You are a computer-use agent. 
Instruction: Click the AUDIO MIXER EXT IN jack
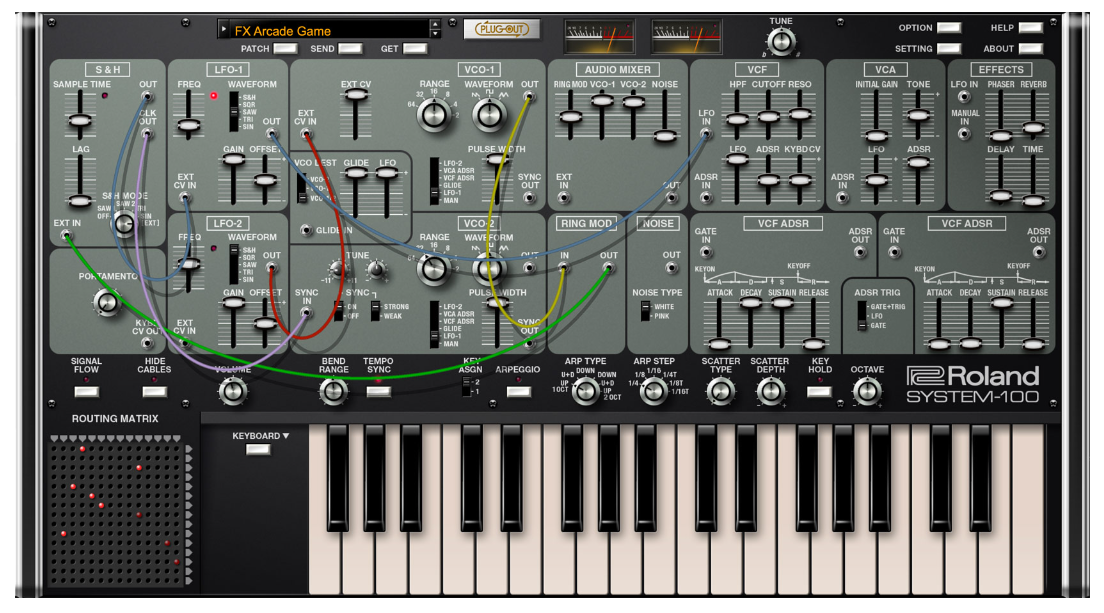point(564,198)
